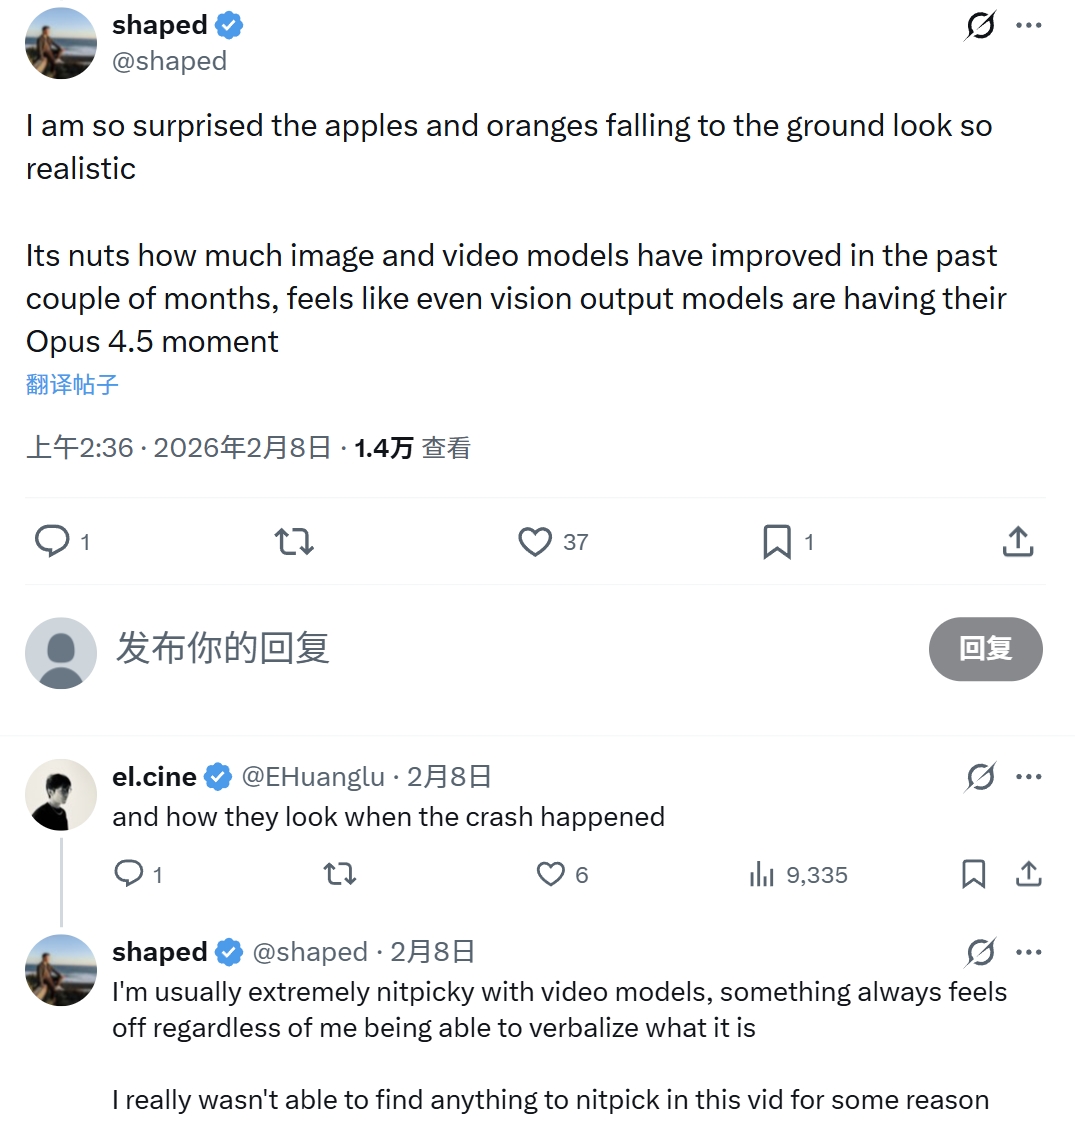Bookmark the main shaped post
The image size is (1075, 1127).
pyautogui.click(x=777, y=541)
